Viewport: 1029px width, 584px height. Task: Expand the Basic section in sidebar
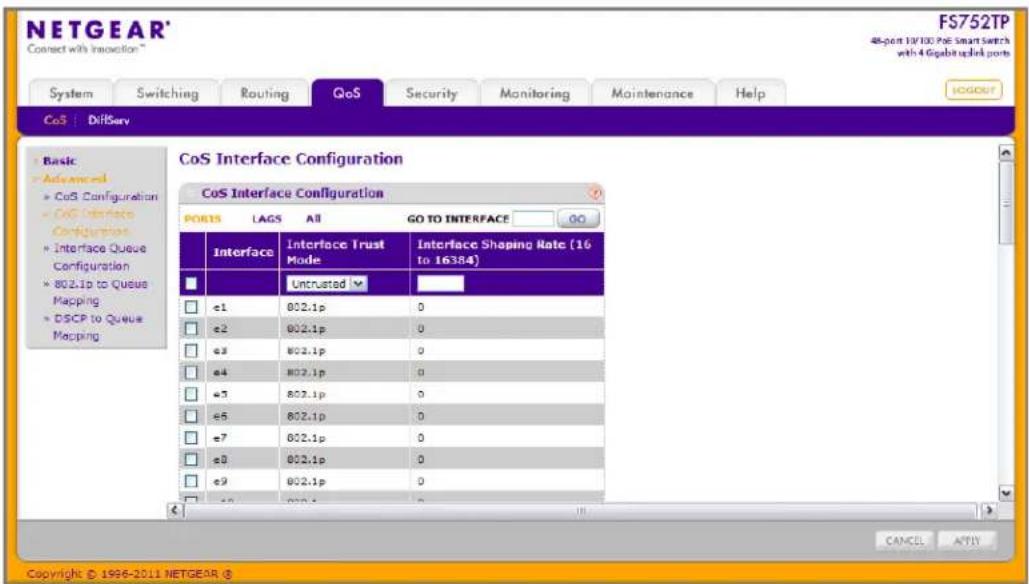tap(59, 161)
